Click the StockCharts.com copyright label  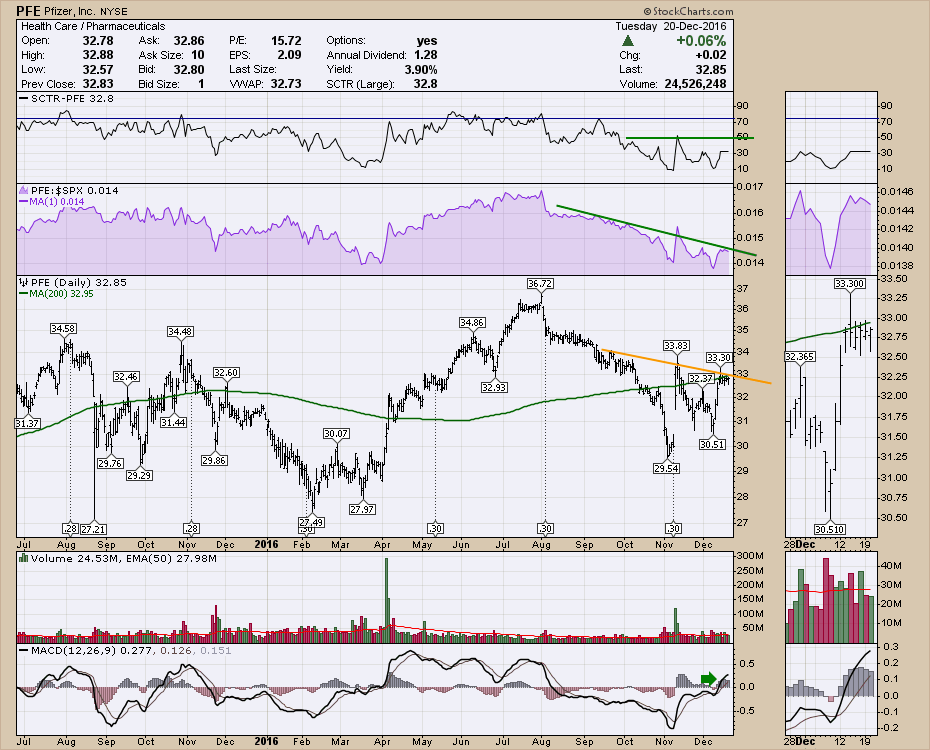pos(689,11)
